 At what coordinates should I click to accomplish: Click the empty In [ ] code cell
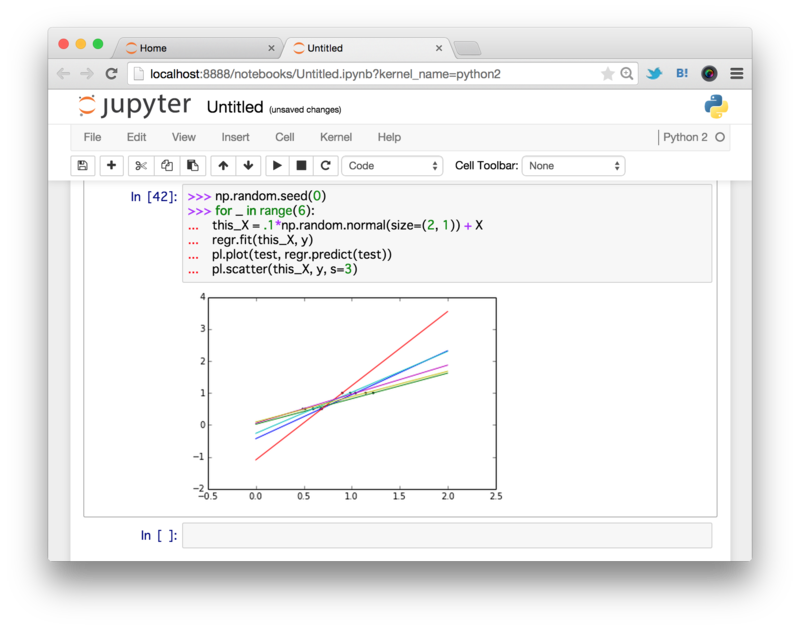tap(447, 536)
